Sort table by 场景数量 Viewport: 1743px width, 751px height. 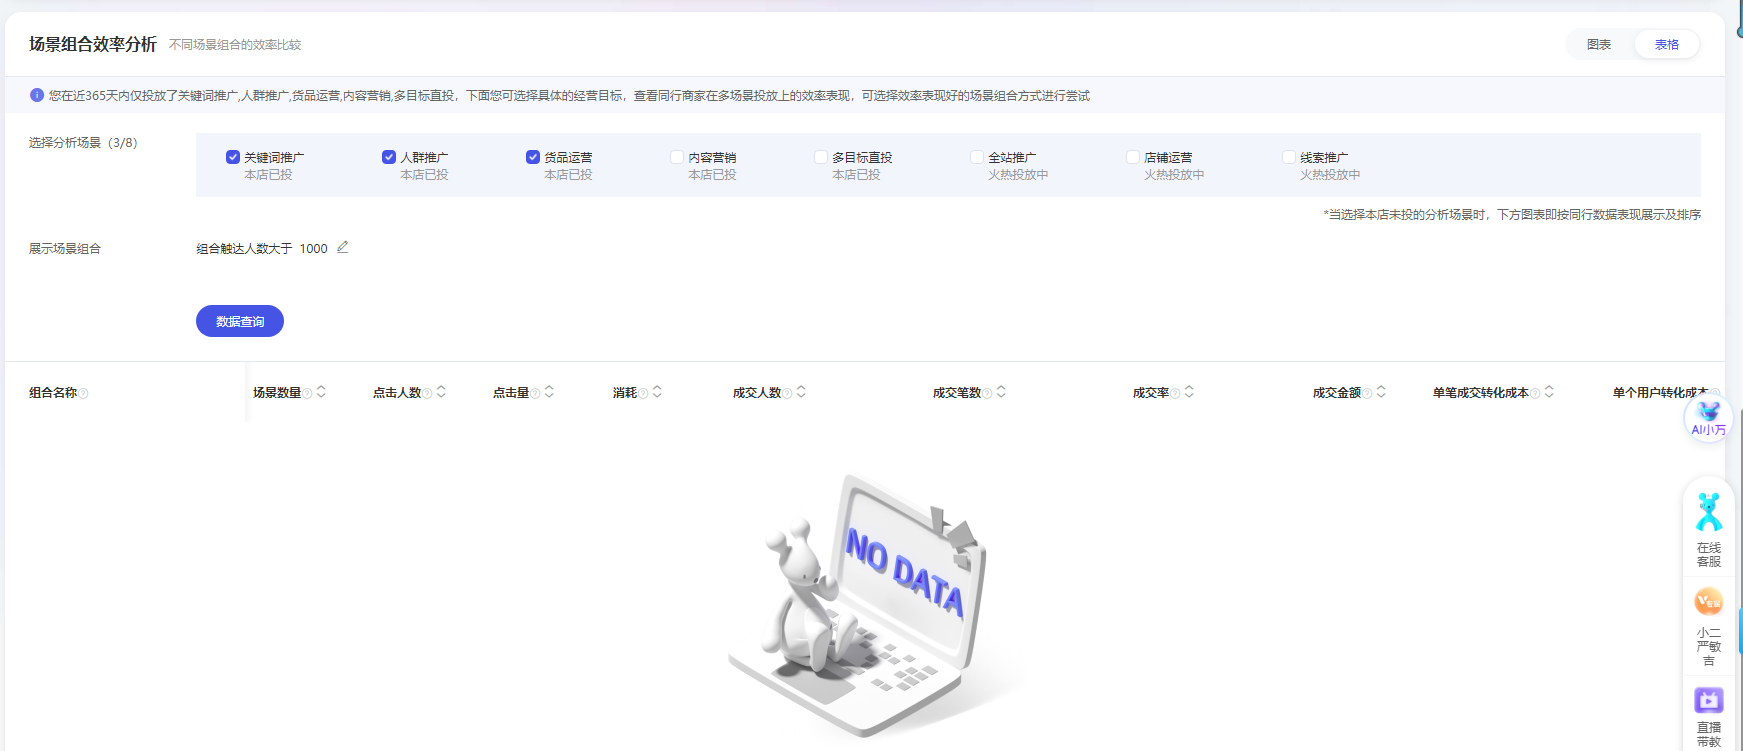pyautogui.click(x=321, y=392)
